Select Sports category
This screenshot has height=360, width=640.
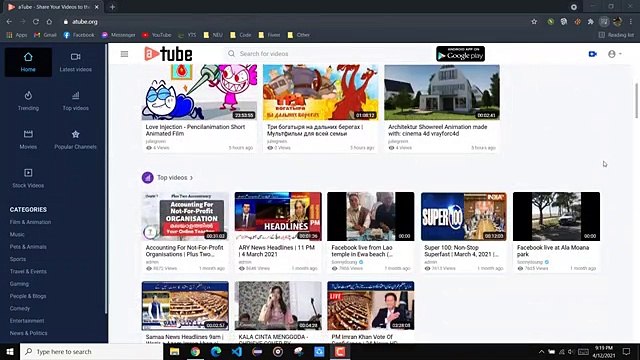tap(18, 259)
